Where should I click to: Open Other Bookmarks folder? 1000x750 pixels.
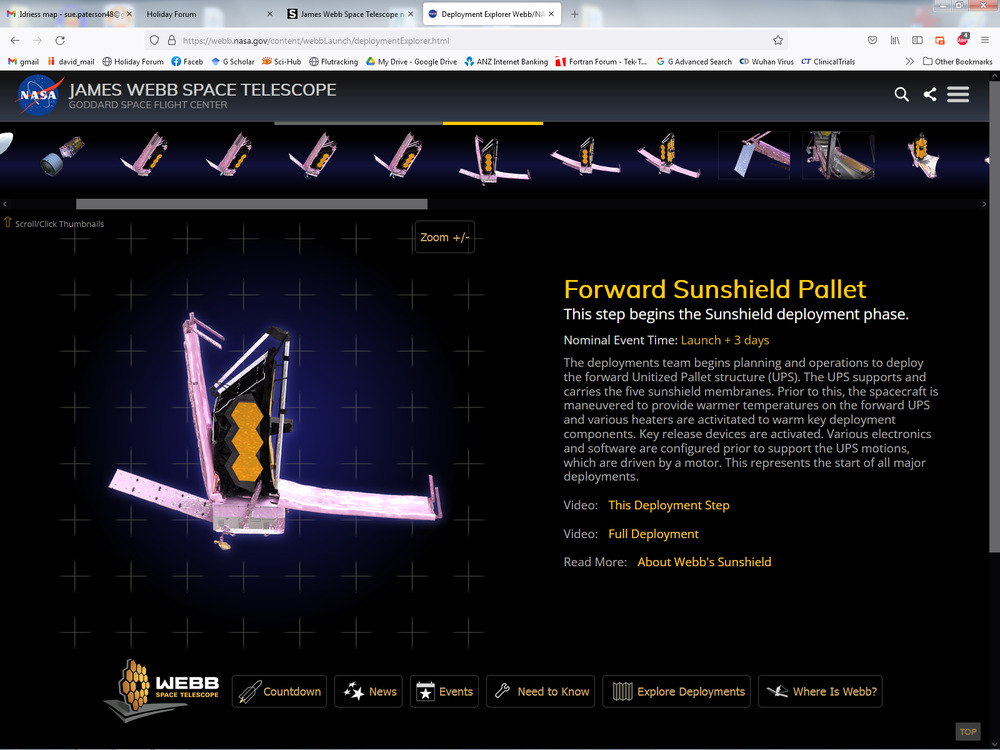(x=957, y=62)
